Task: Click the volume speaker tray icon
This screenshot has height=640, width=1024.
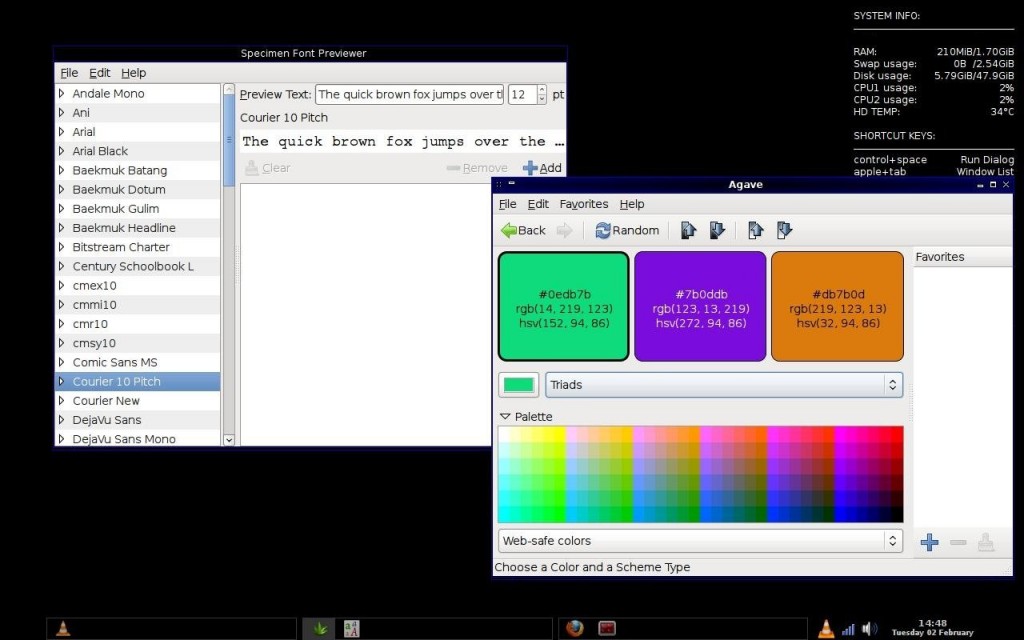Action: tap(869, 629)
